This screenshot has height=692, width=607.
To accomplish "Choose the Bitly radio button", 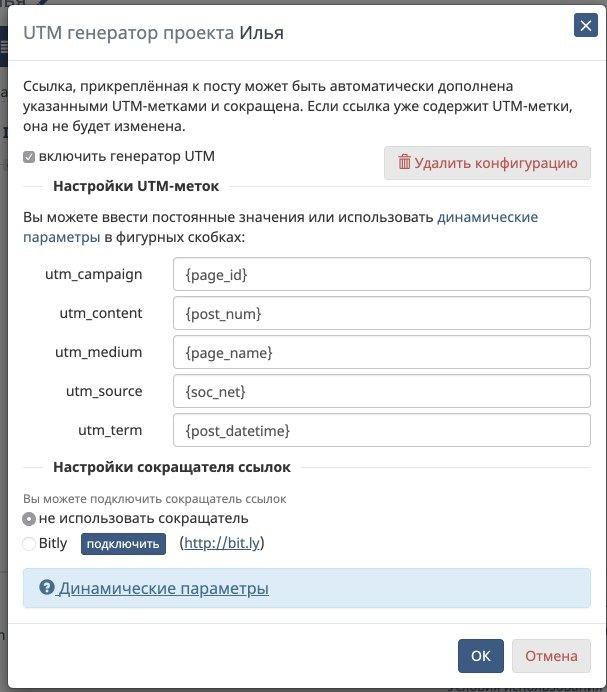I will pyautogui.click(x=29, y=544).
